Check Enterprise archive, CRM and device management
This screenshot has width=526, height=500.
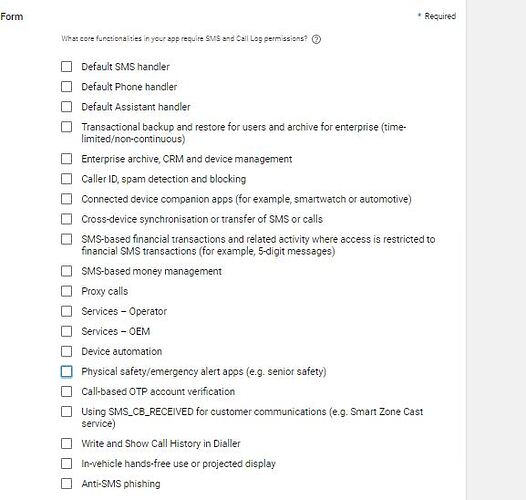coord(66,159)
